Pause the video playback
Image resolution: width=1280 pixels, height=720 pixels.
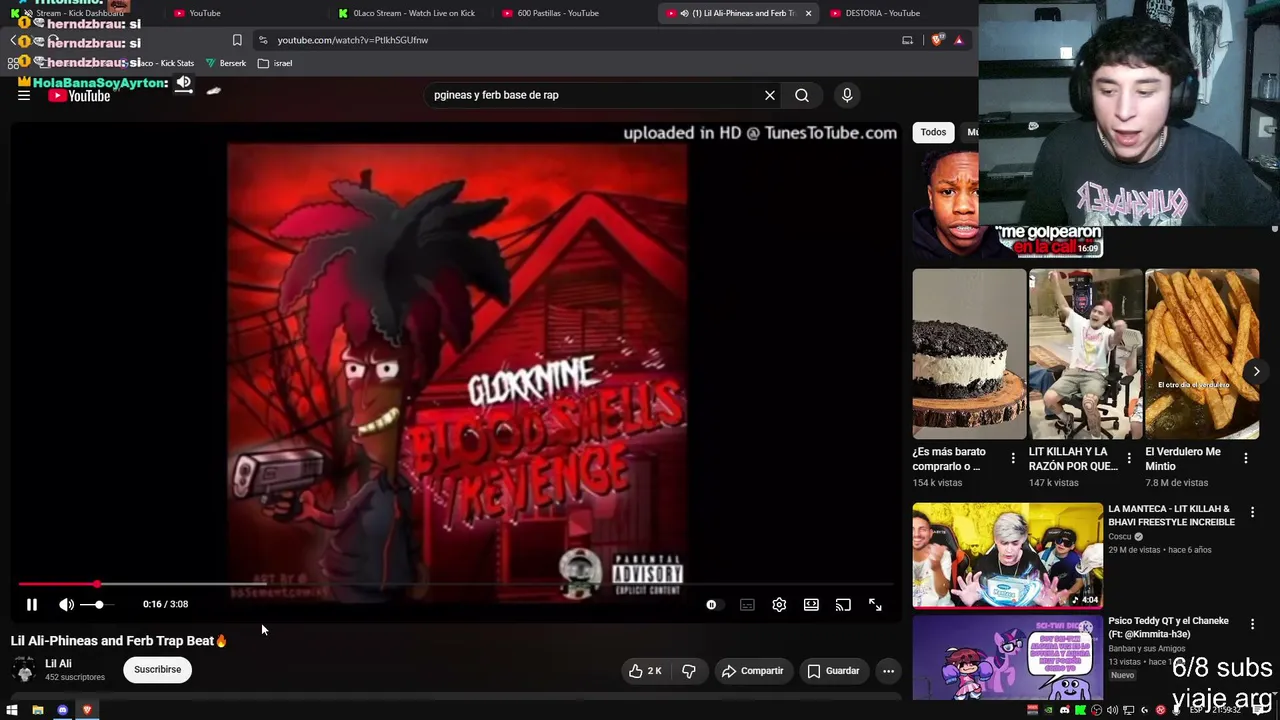[x=32, y=604]
